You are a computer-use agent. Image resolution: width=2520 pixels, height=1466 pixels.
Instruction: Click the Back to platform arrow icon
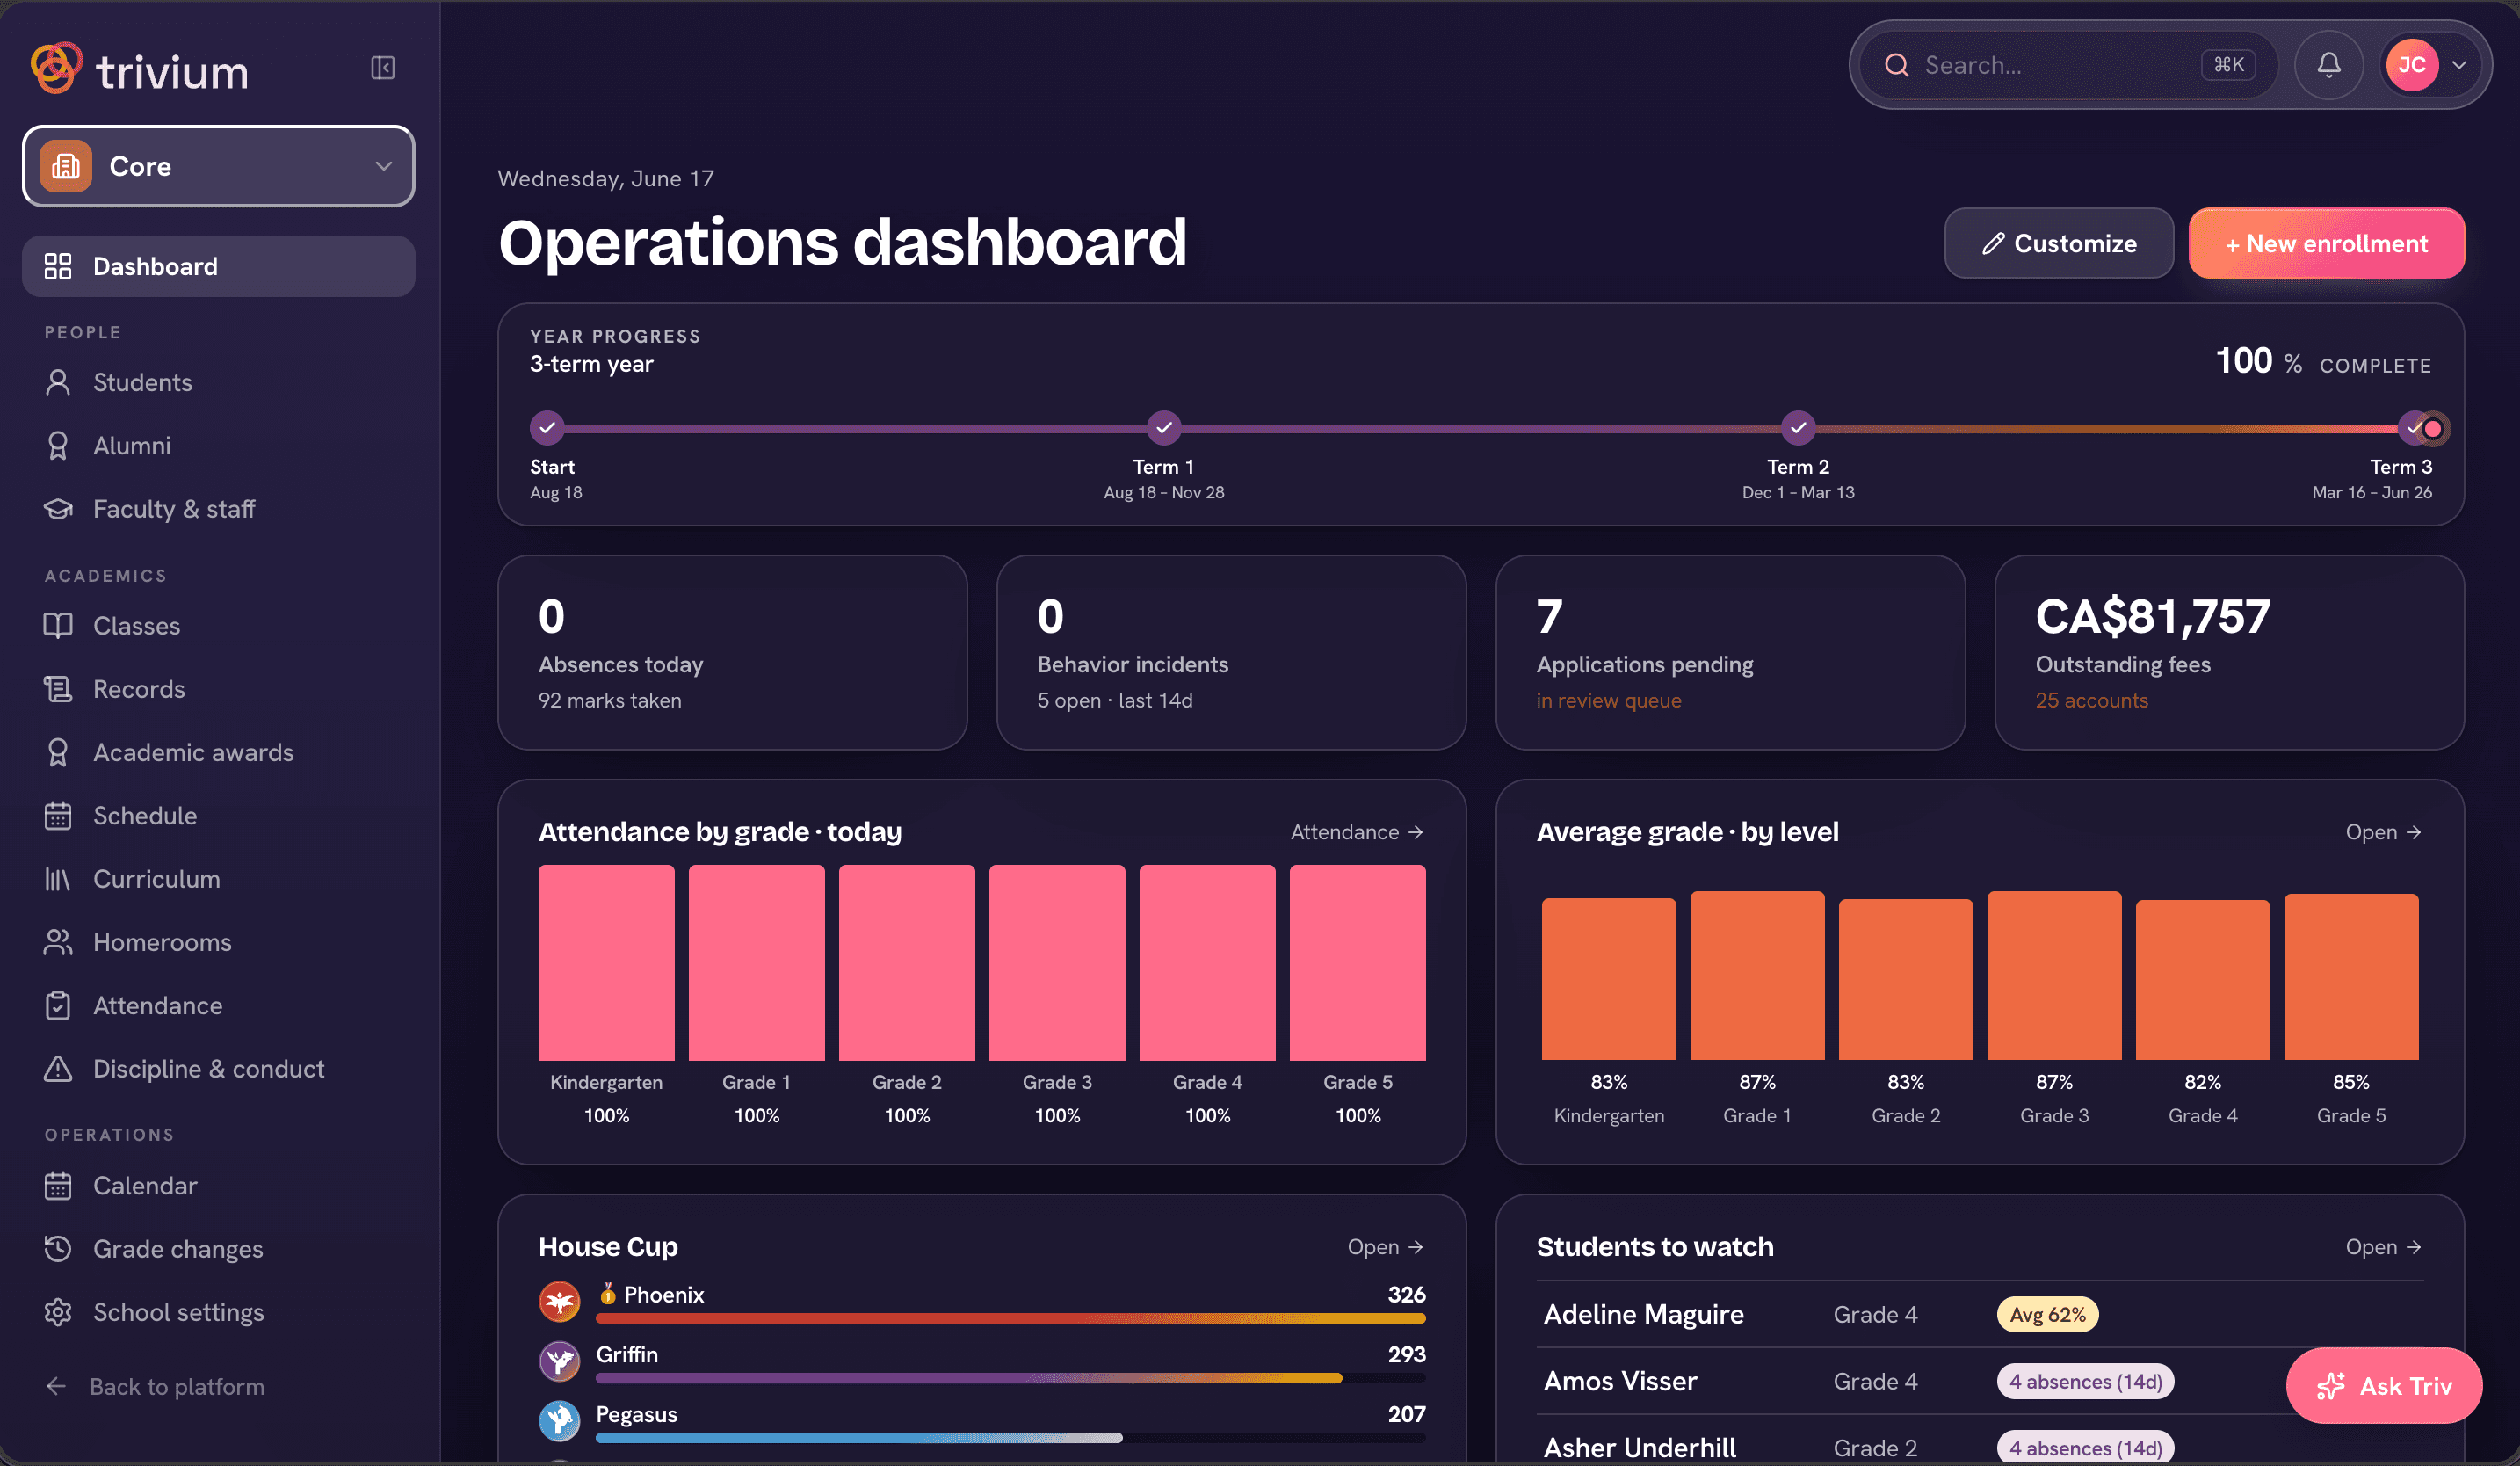(57, 1386)
